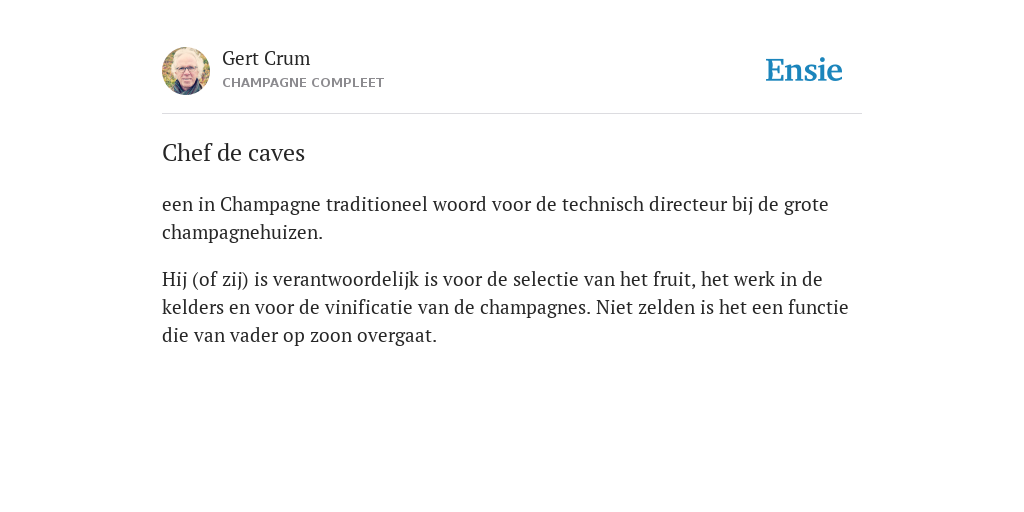The image size is (1024, 512).
Task: Click the horizontal divider under the header
Action: click(512, 114)
